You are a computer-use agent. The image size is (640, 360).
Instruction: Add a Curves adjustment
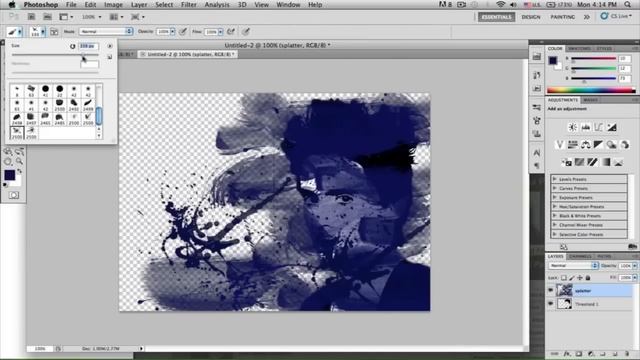(598, 127)
